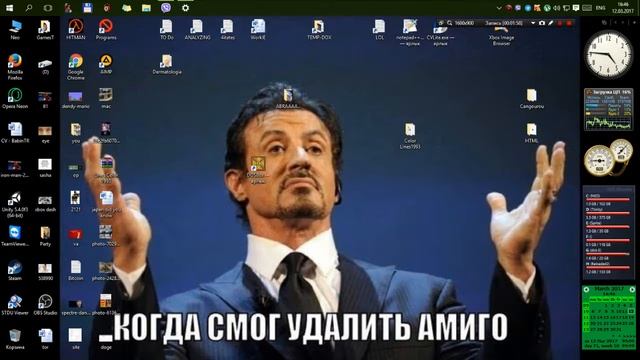Open the eye image thumbnail
Image resolution: width=640 pixels, height=360 pixels.
point(45,134)
